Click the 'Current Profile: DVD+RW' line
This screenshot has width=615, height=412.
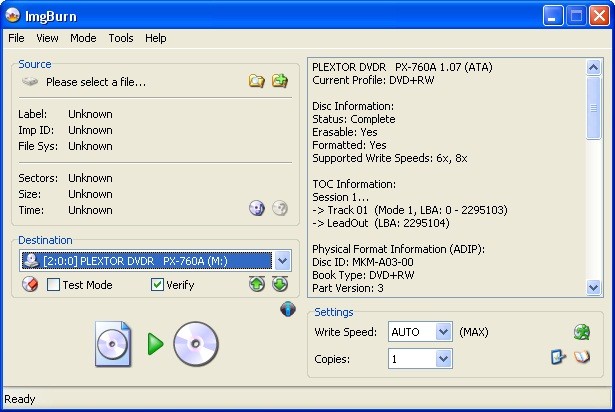pos(373,80)
